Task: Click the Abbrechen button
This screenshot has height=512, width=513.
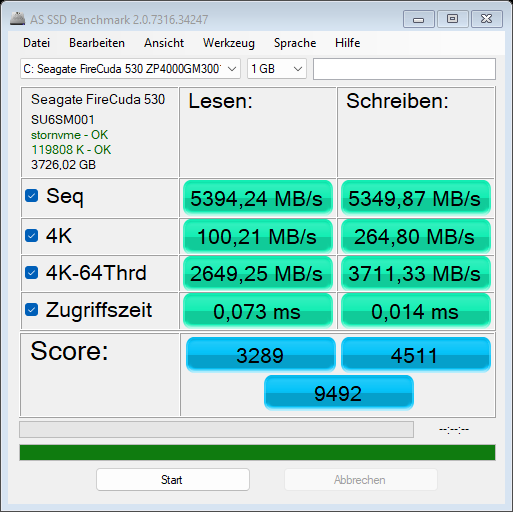Action: tap(361, 480)
